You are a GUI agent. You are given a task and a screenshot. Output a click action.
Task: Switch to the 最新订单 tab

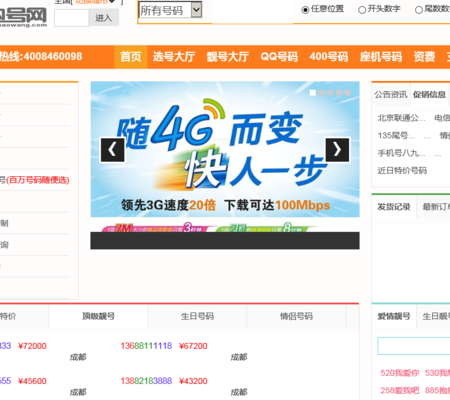436,207
